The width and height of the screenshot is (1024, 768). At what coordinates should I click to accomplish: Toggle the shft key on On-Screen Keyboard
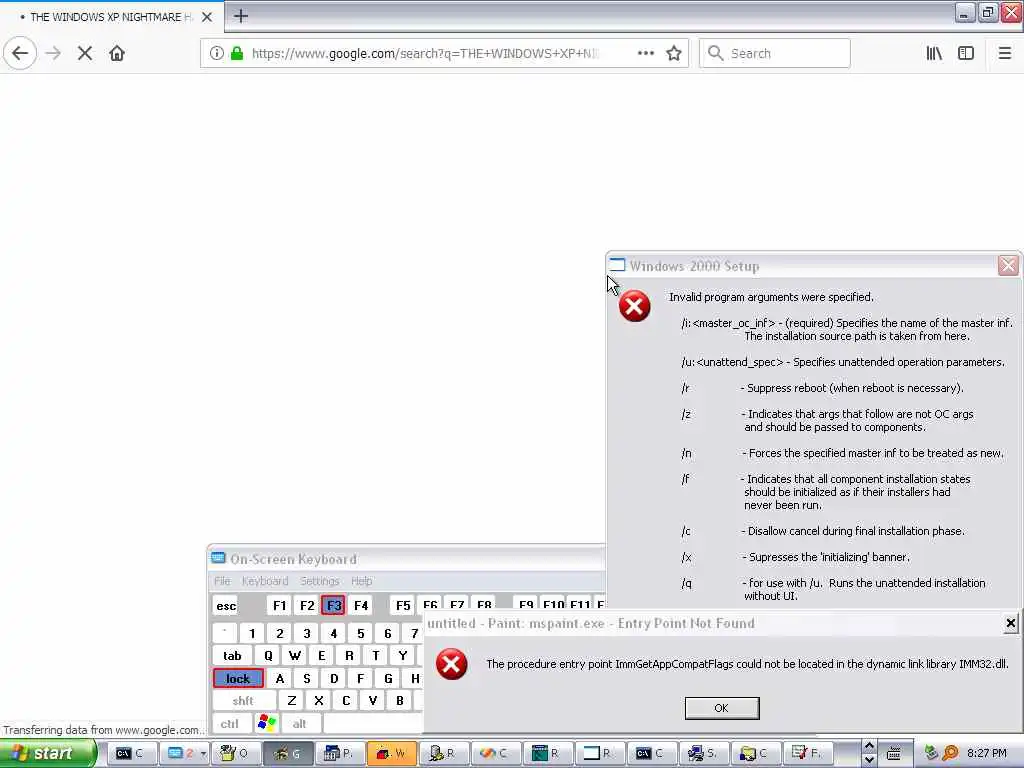243,701
